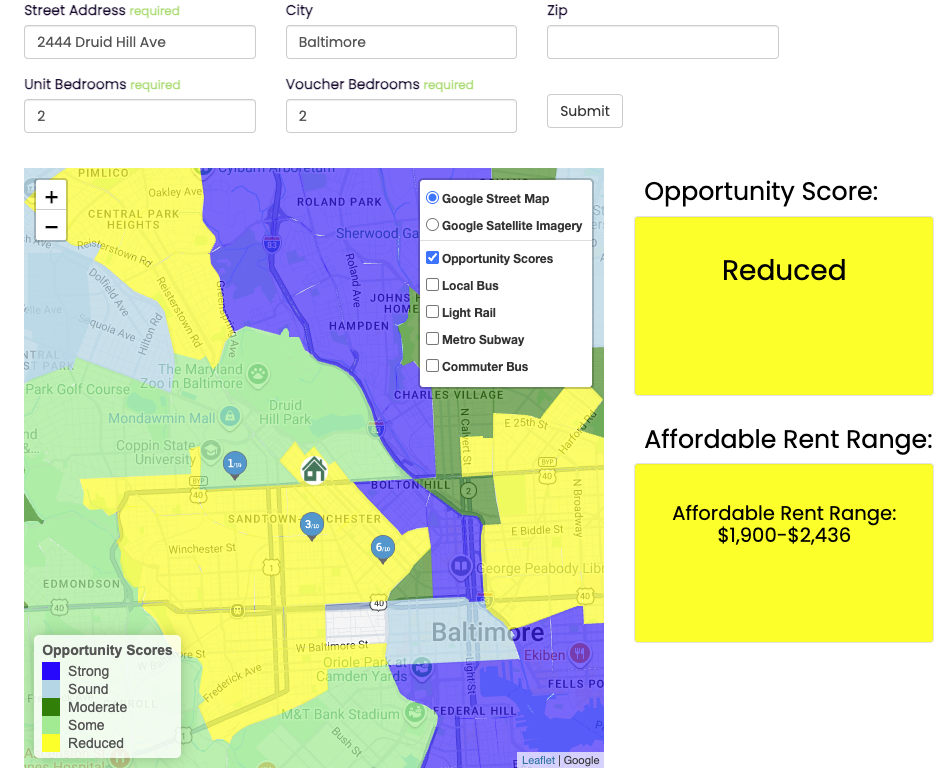Click the Strong blue legend swatch

point(51,671)
